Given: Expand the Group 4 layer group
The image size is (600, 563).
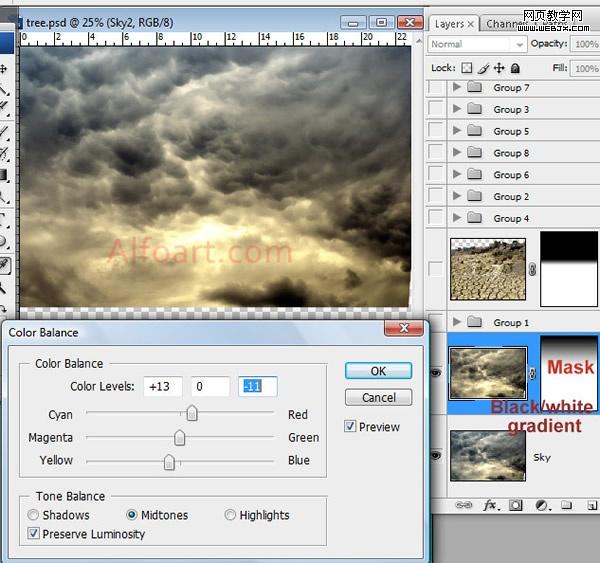Looking at the screenshot, I should tap(457, 218).
